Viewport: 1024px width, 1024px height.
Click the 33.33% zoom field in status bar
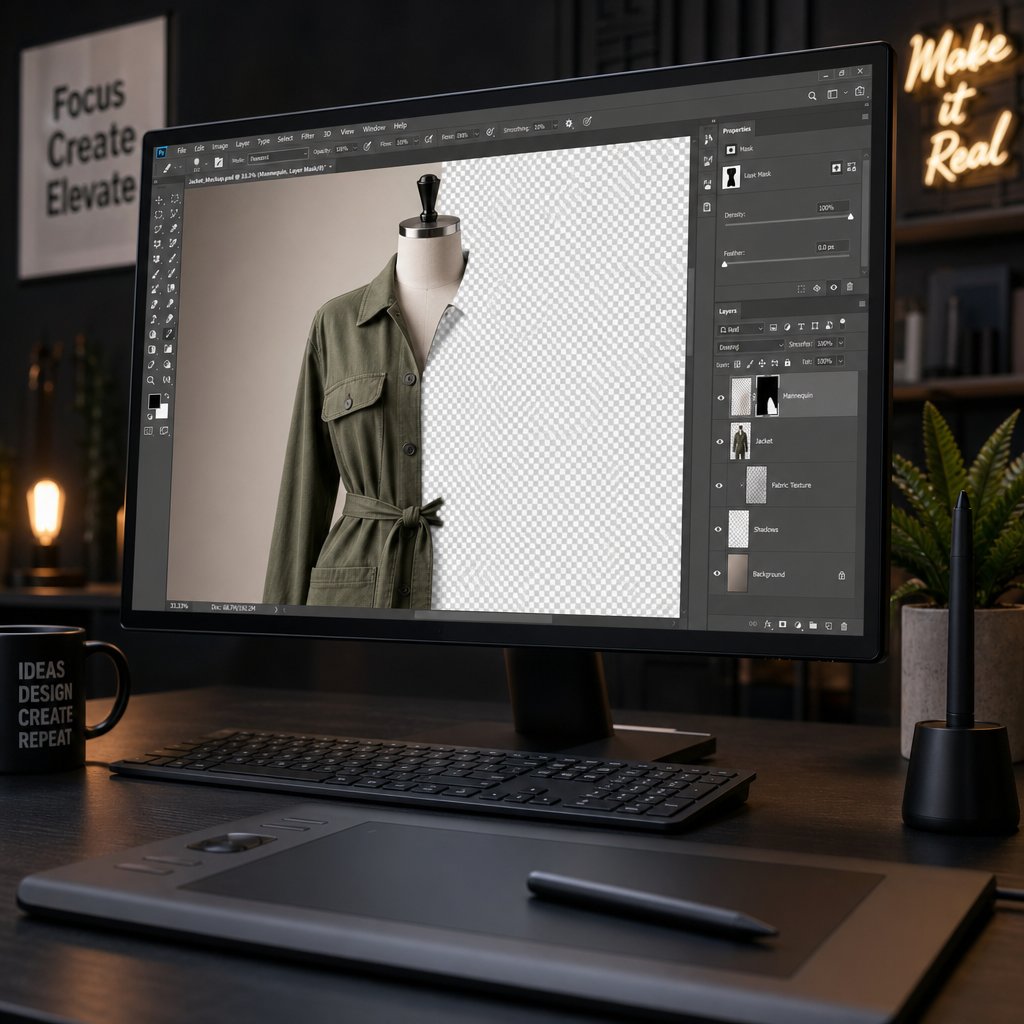point(179,606)
